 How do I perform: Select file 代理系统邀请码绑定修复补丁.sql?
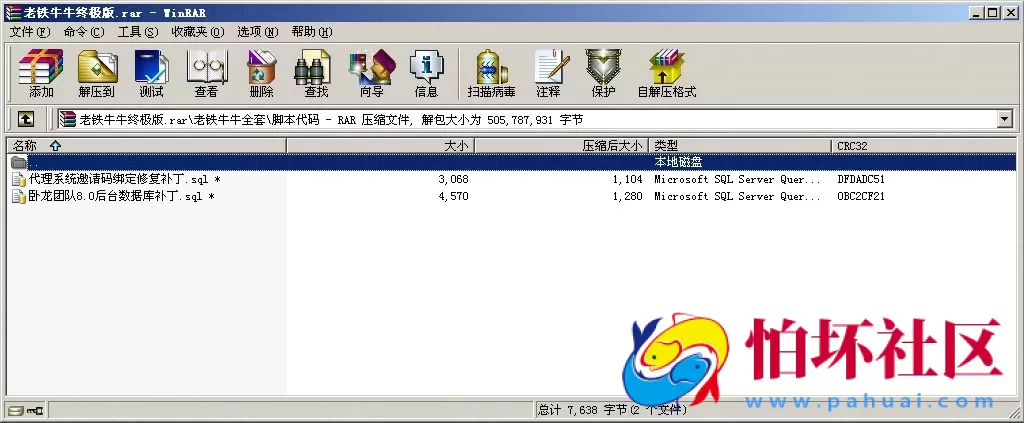(124, 179)
